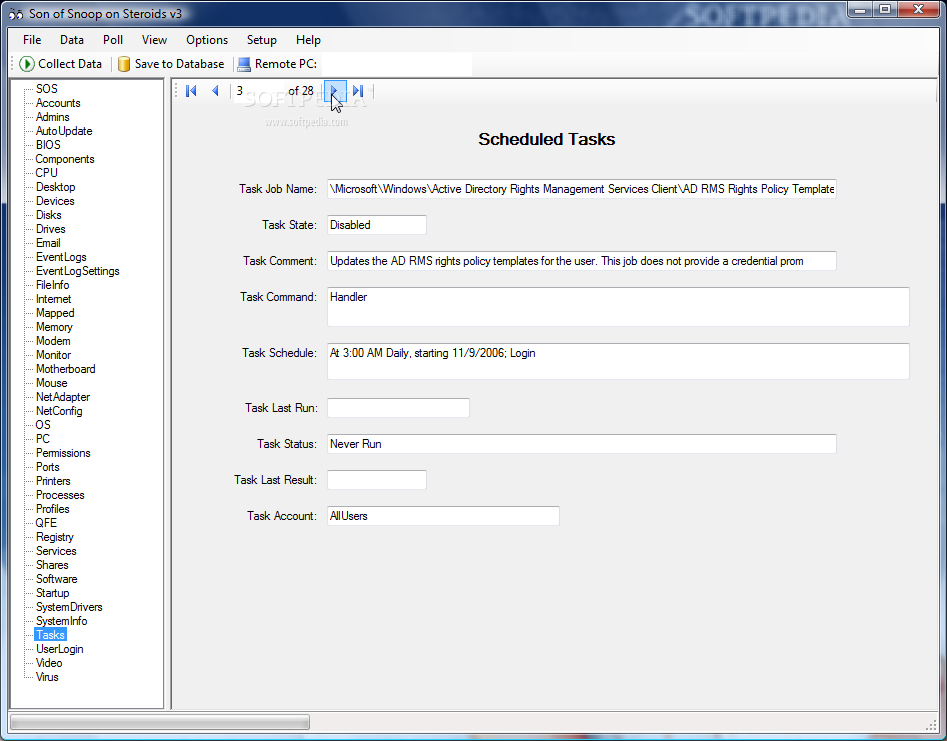The height and width of the screenshot is (741, 947).
Task: Select NetAdapter in the tree
Action: pos(63,397)
